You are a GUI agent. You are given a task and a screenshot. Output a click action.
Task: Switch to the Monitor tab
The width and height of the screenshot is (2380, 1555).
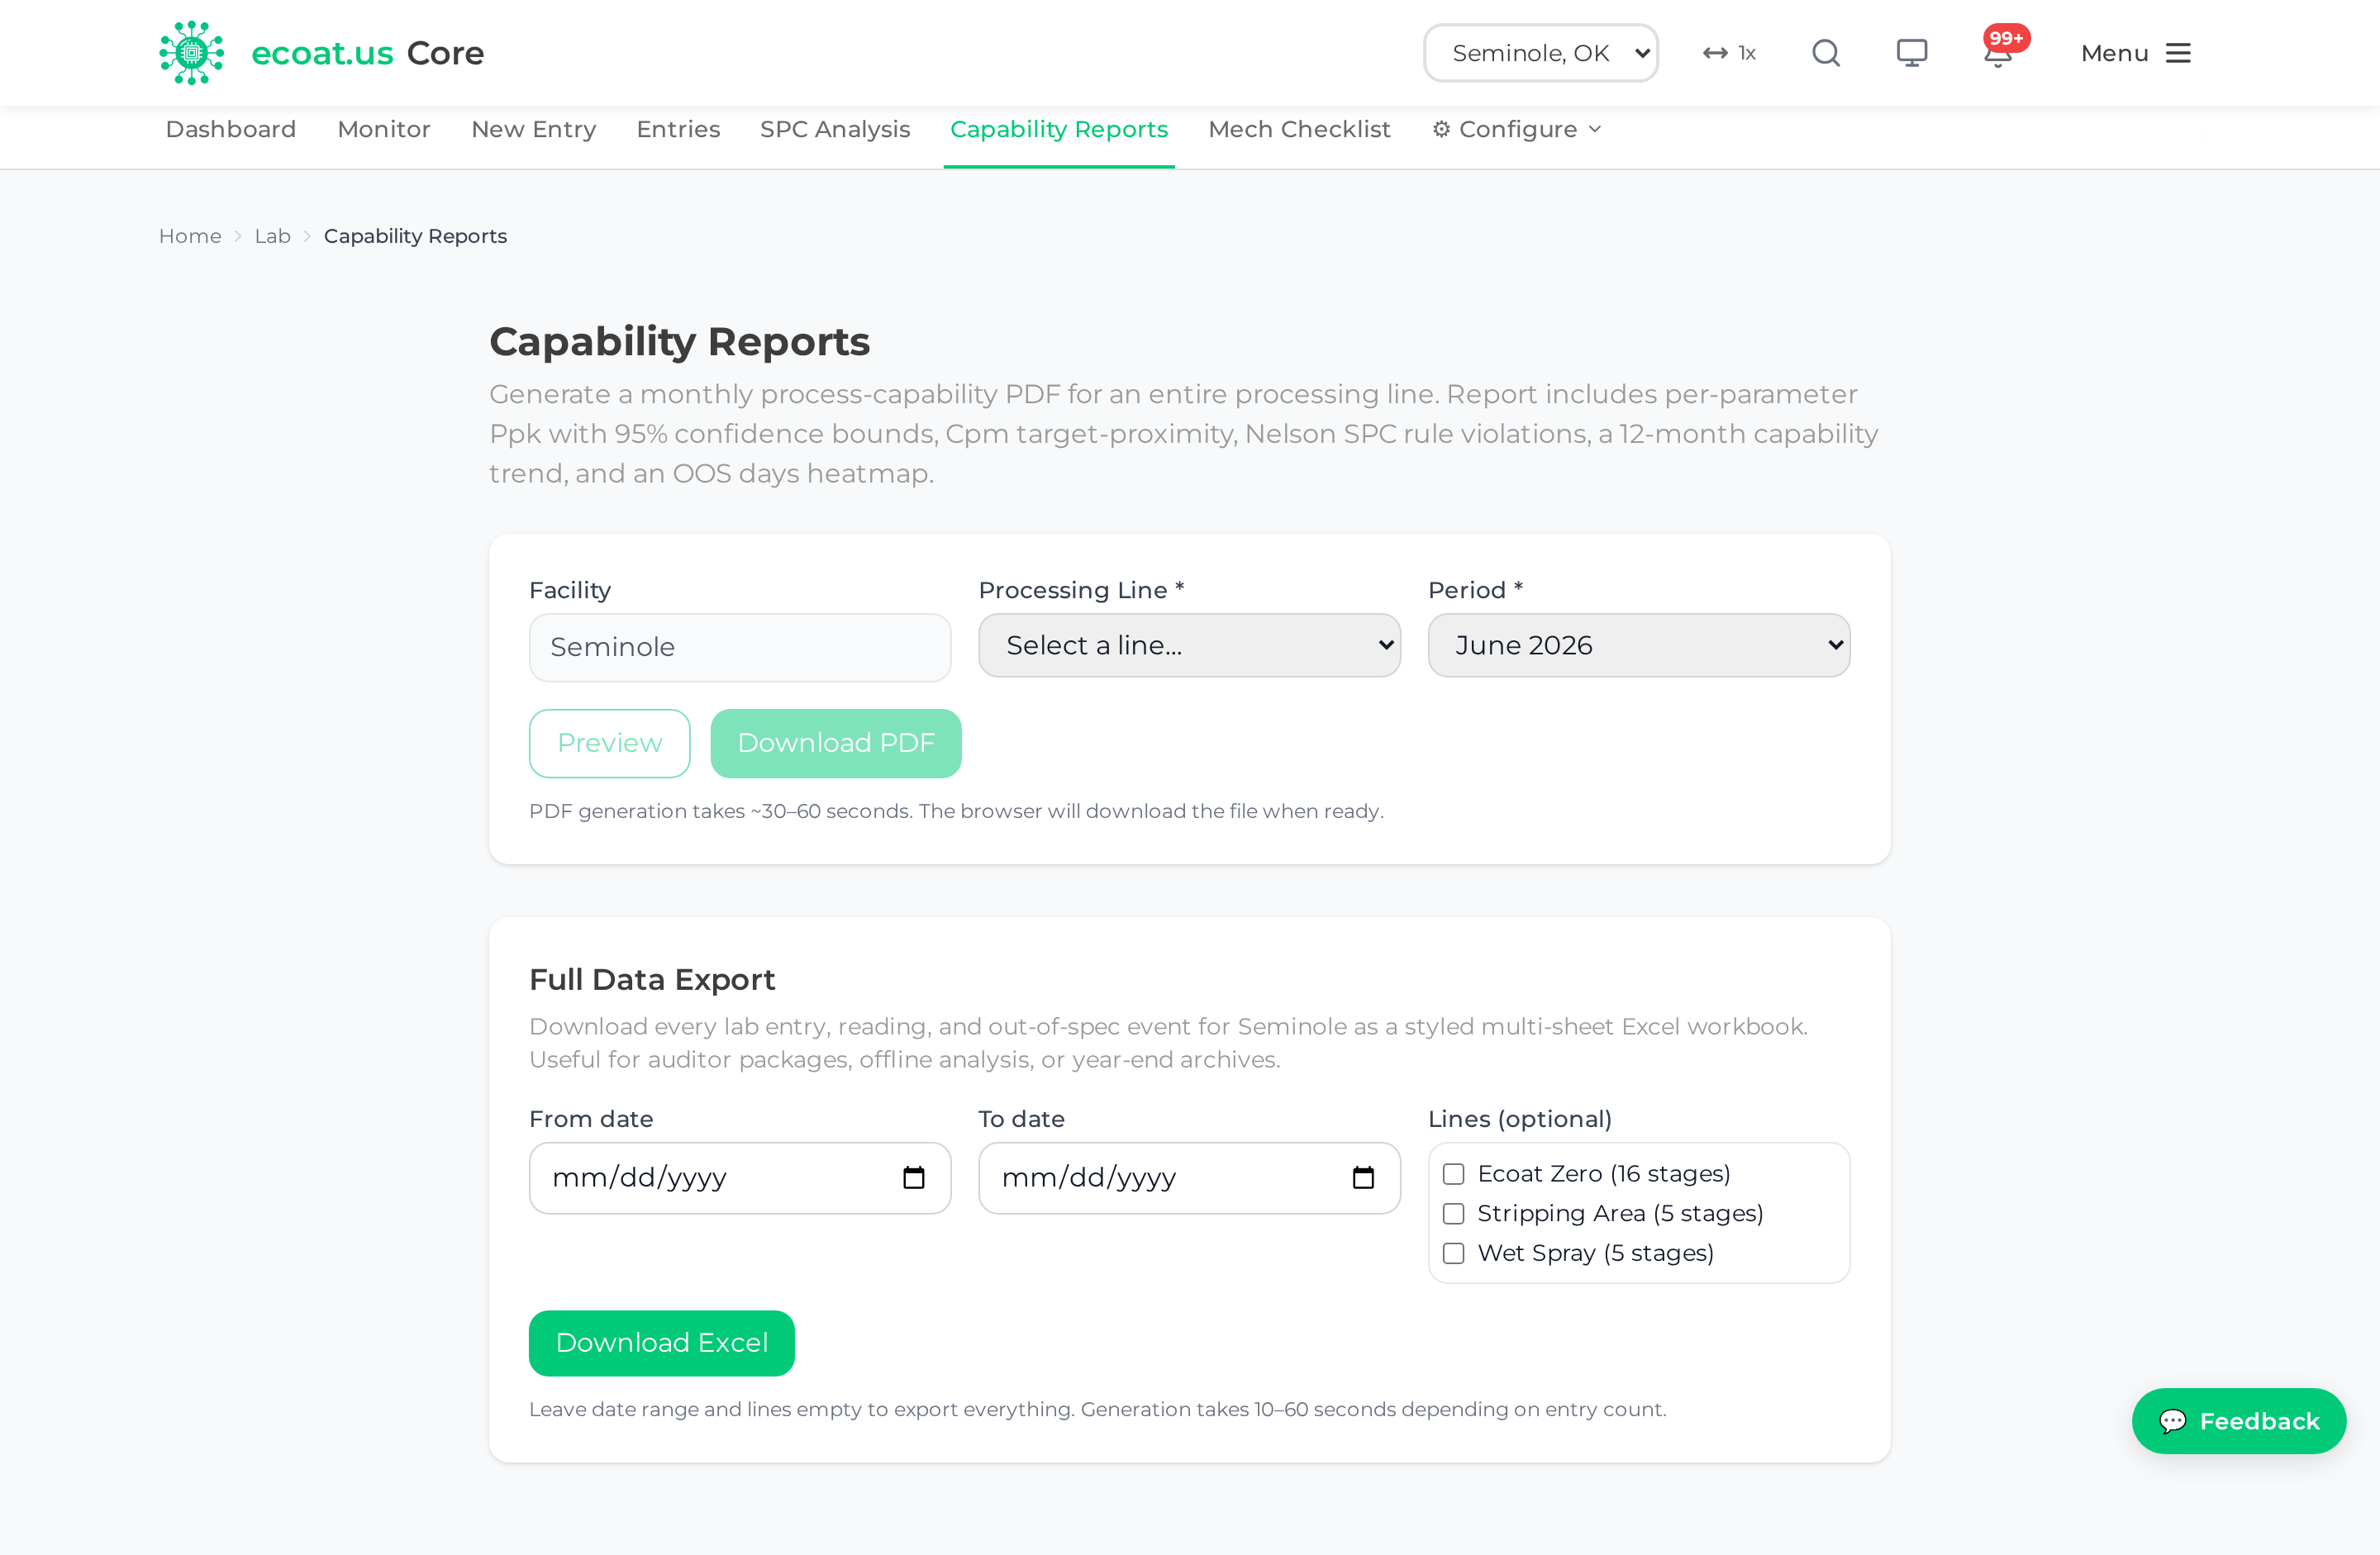[384, 129]
